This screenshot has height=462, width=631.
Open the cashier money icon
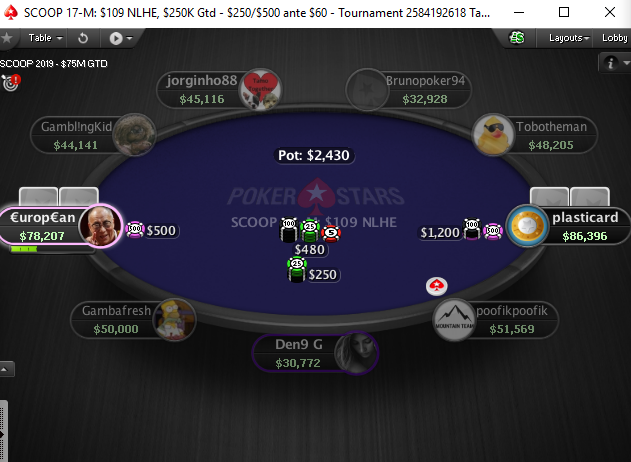[517, 38]
